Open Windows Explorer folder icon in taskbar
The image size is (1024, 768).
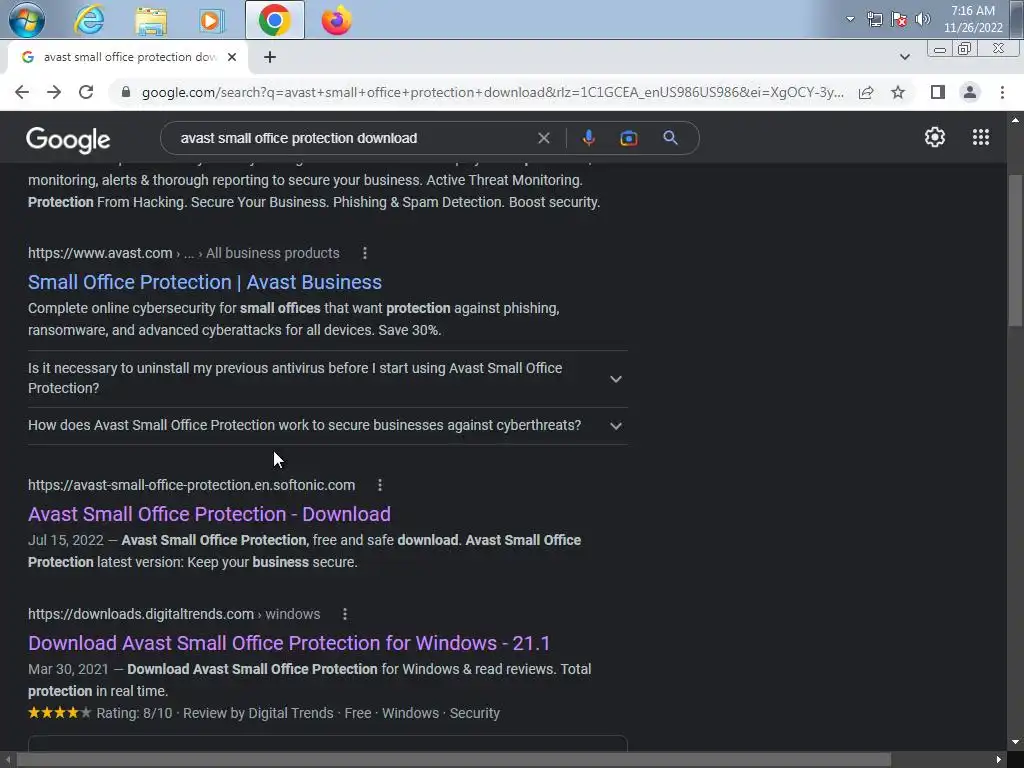click(x=151, y=20)
